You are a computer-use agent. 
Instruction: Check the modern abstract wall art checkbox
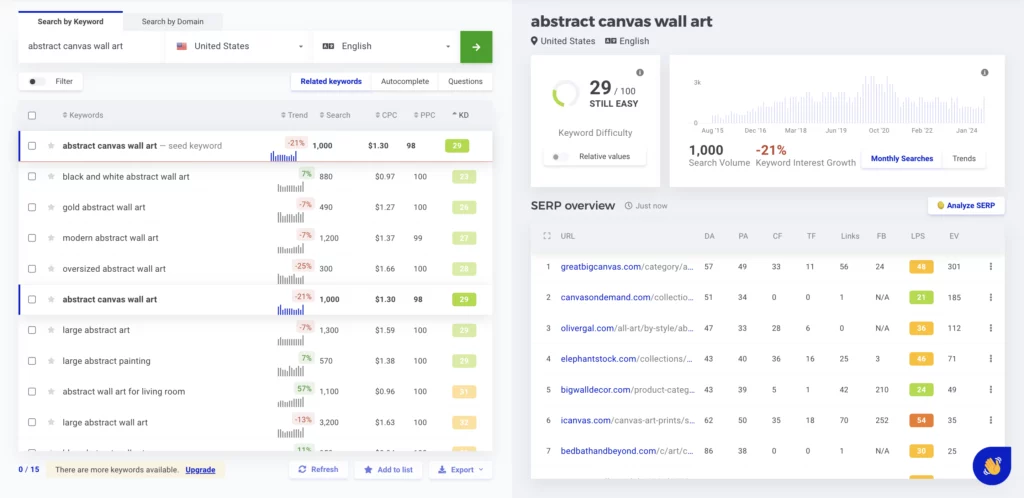click(32, 238)
